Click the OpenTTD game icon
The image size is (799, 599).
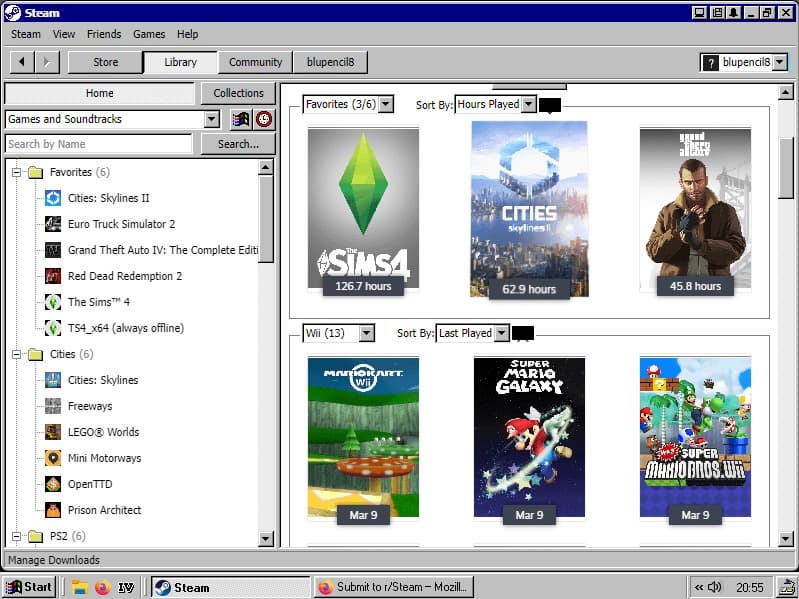(52, 483)
